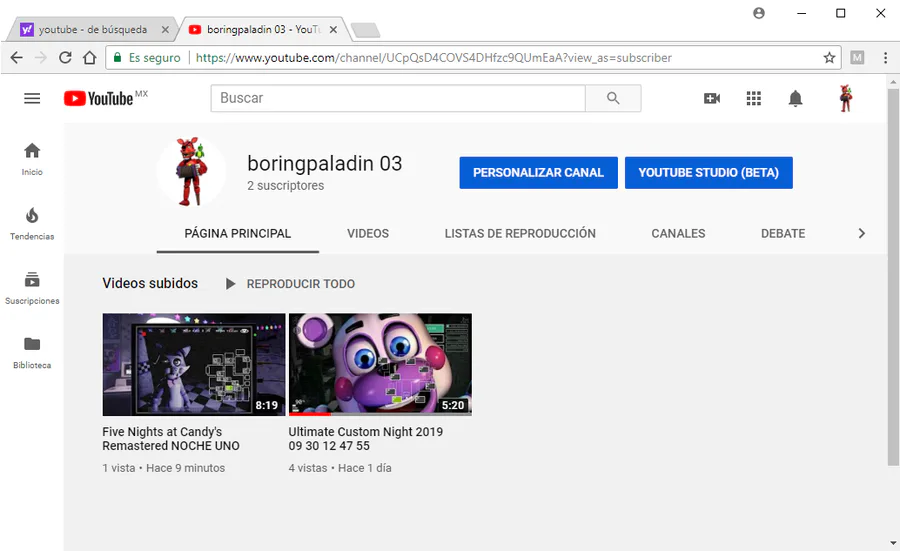Screen dimensions: 900x551
Task: Select the Página Principal tab
Action: [x=238, y=234]
